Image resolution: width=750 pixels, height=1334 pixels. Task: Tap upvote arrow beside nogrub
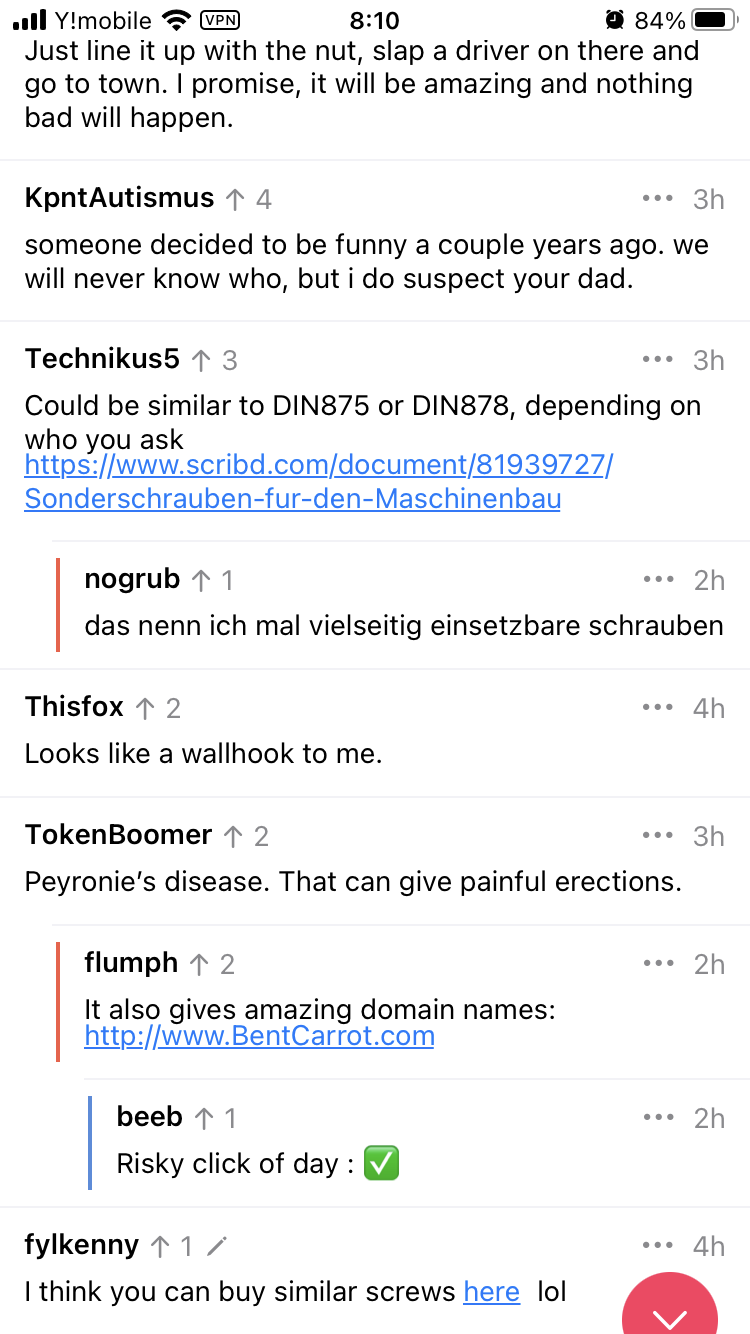tap(201, 580)
